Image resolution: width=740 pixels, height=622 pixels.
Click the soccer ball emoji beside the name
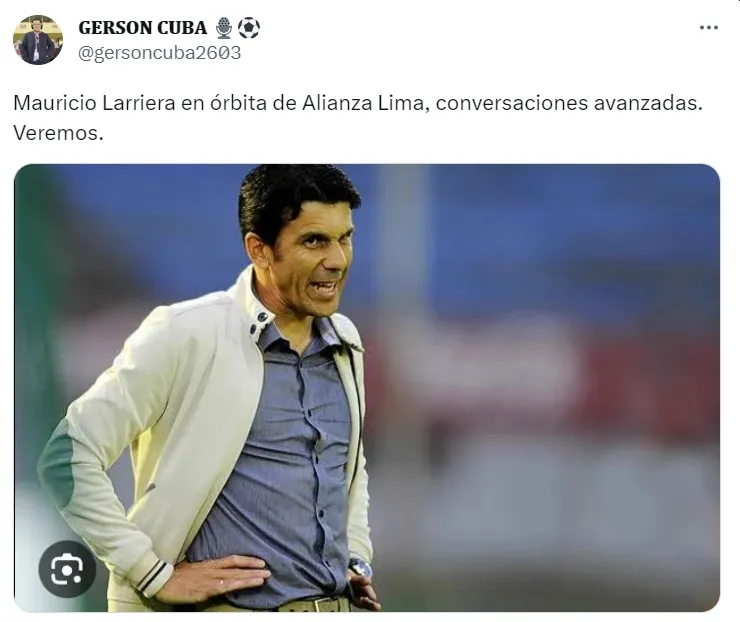point(249,28)
